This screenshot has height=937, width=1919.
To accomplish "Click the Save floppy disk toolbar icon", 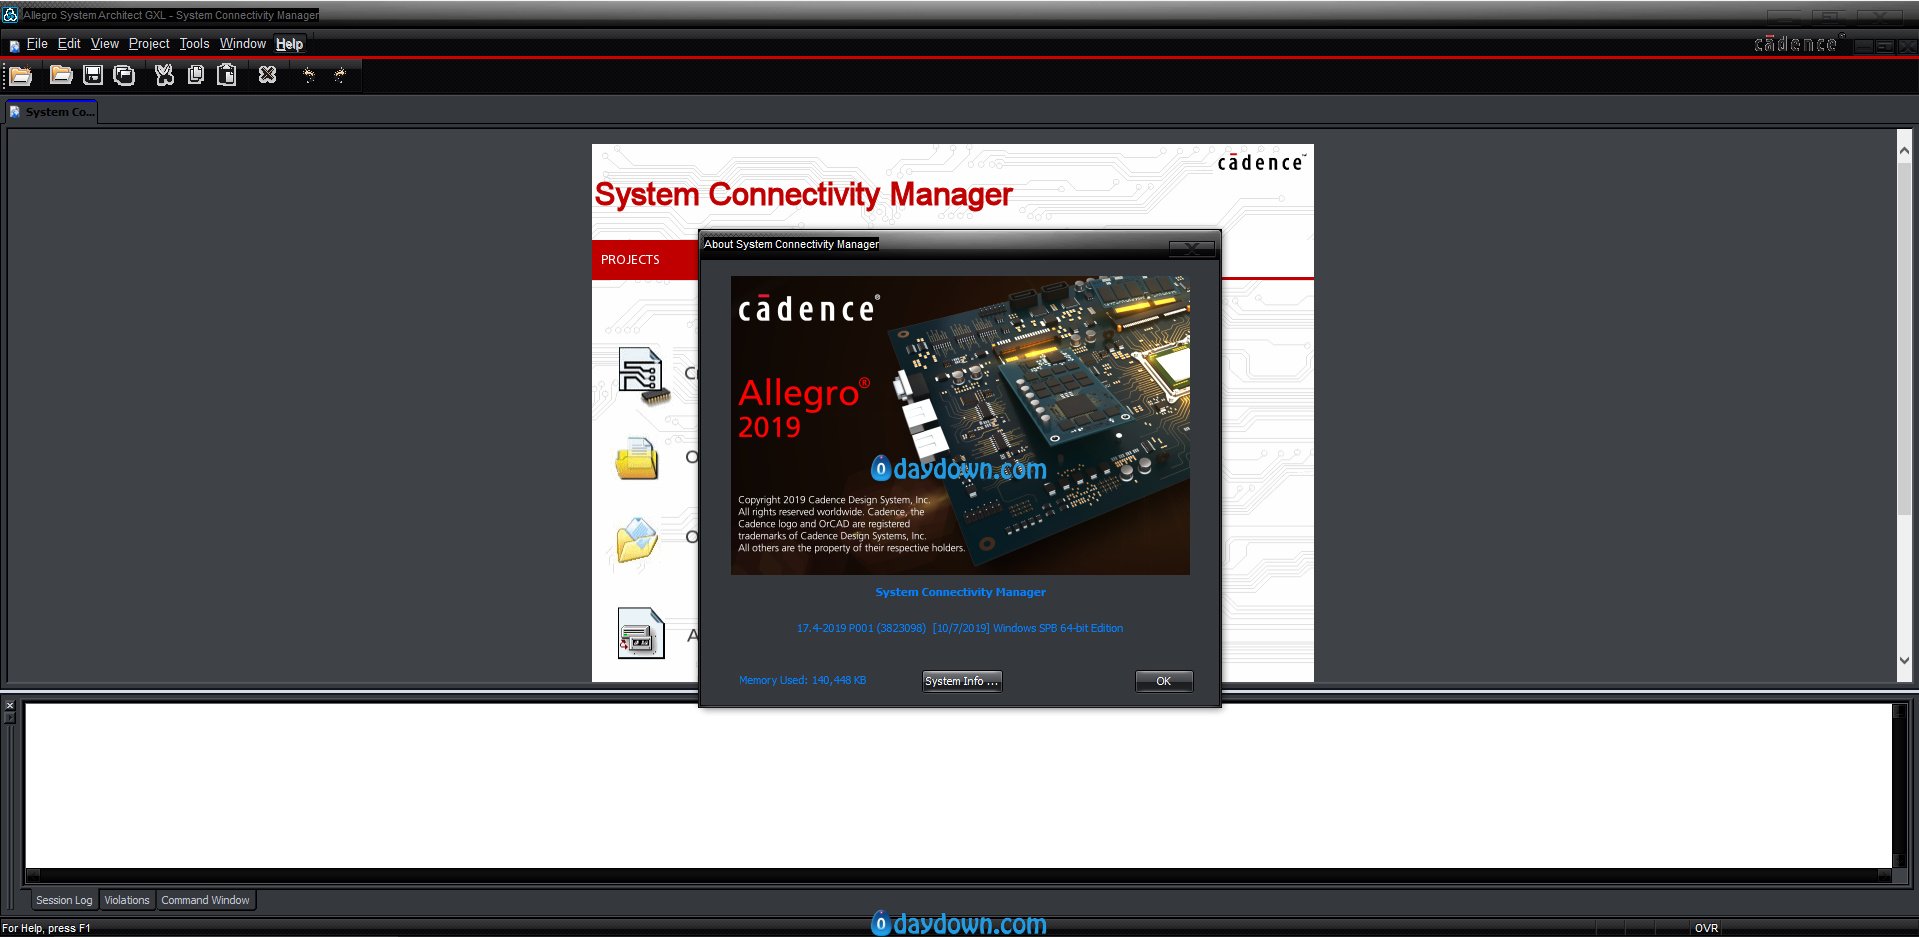I will 93,75.
